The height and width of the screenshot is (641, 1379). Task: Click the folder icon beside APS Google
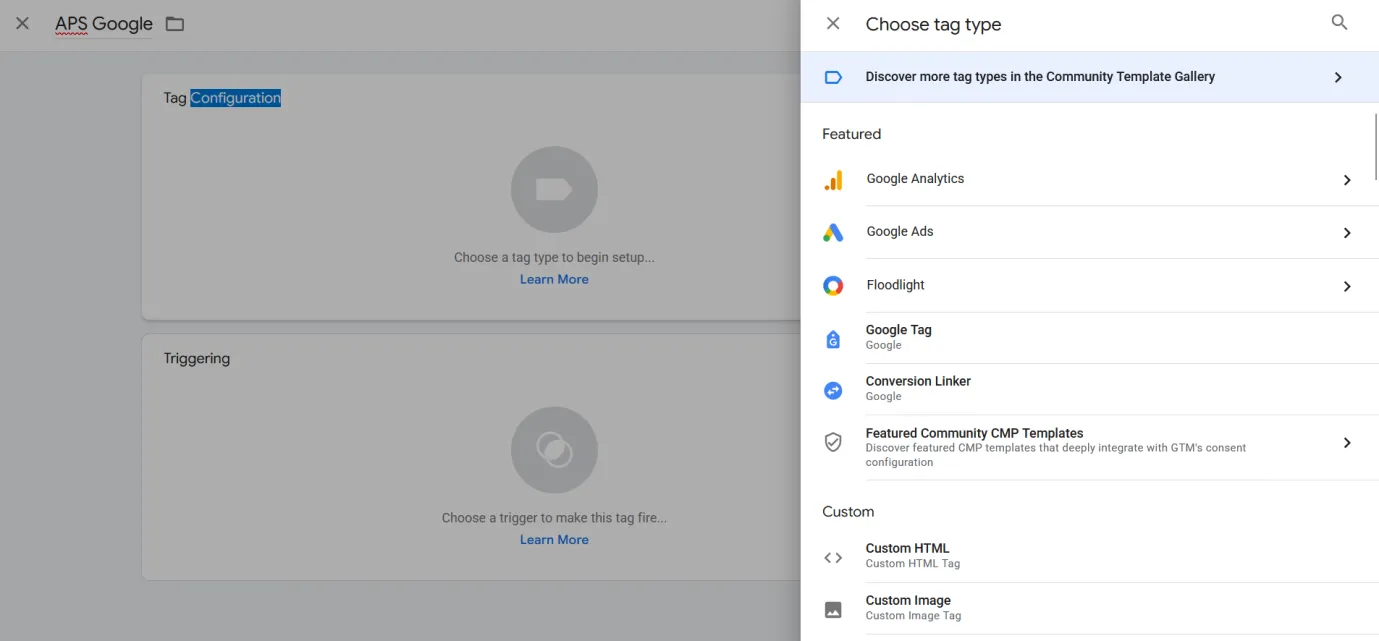point(175,24)
